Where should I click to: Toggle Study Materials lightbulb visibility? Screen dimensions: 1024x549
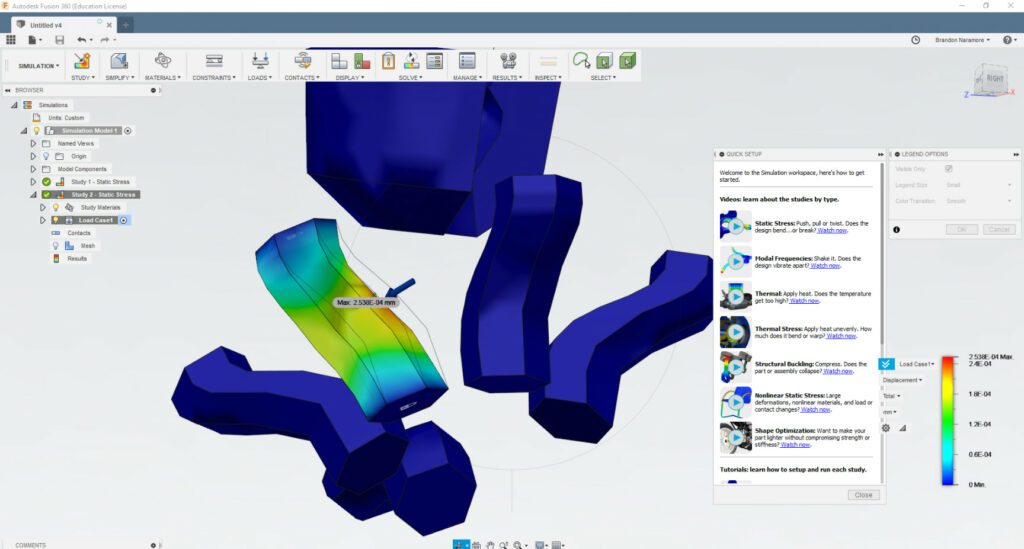[x=56, y=208]
